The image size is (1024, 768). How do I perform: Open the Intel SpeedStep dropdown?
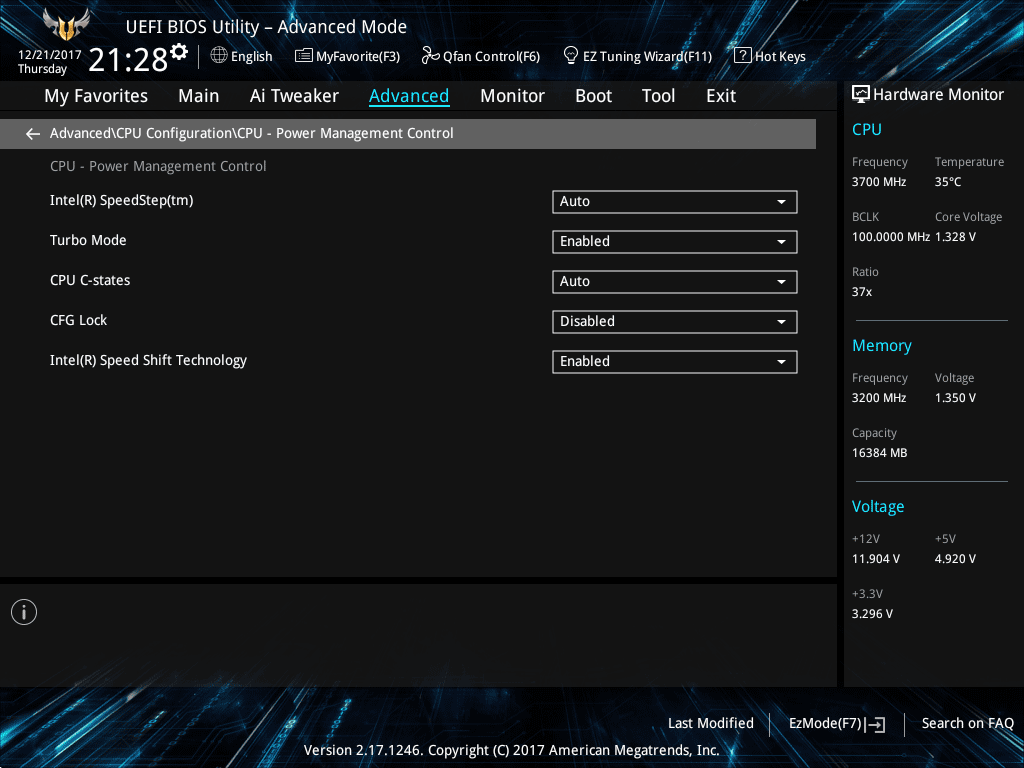point(675,202)
